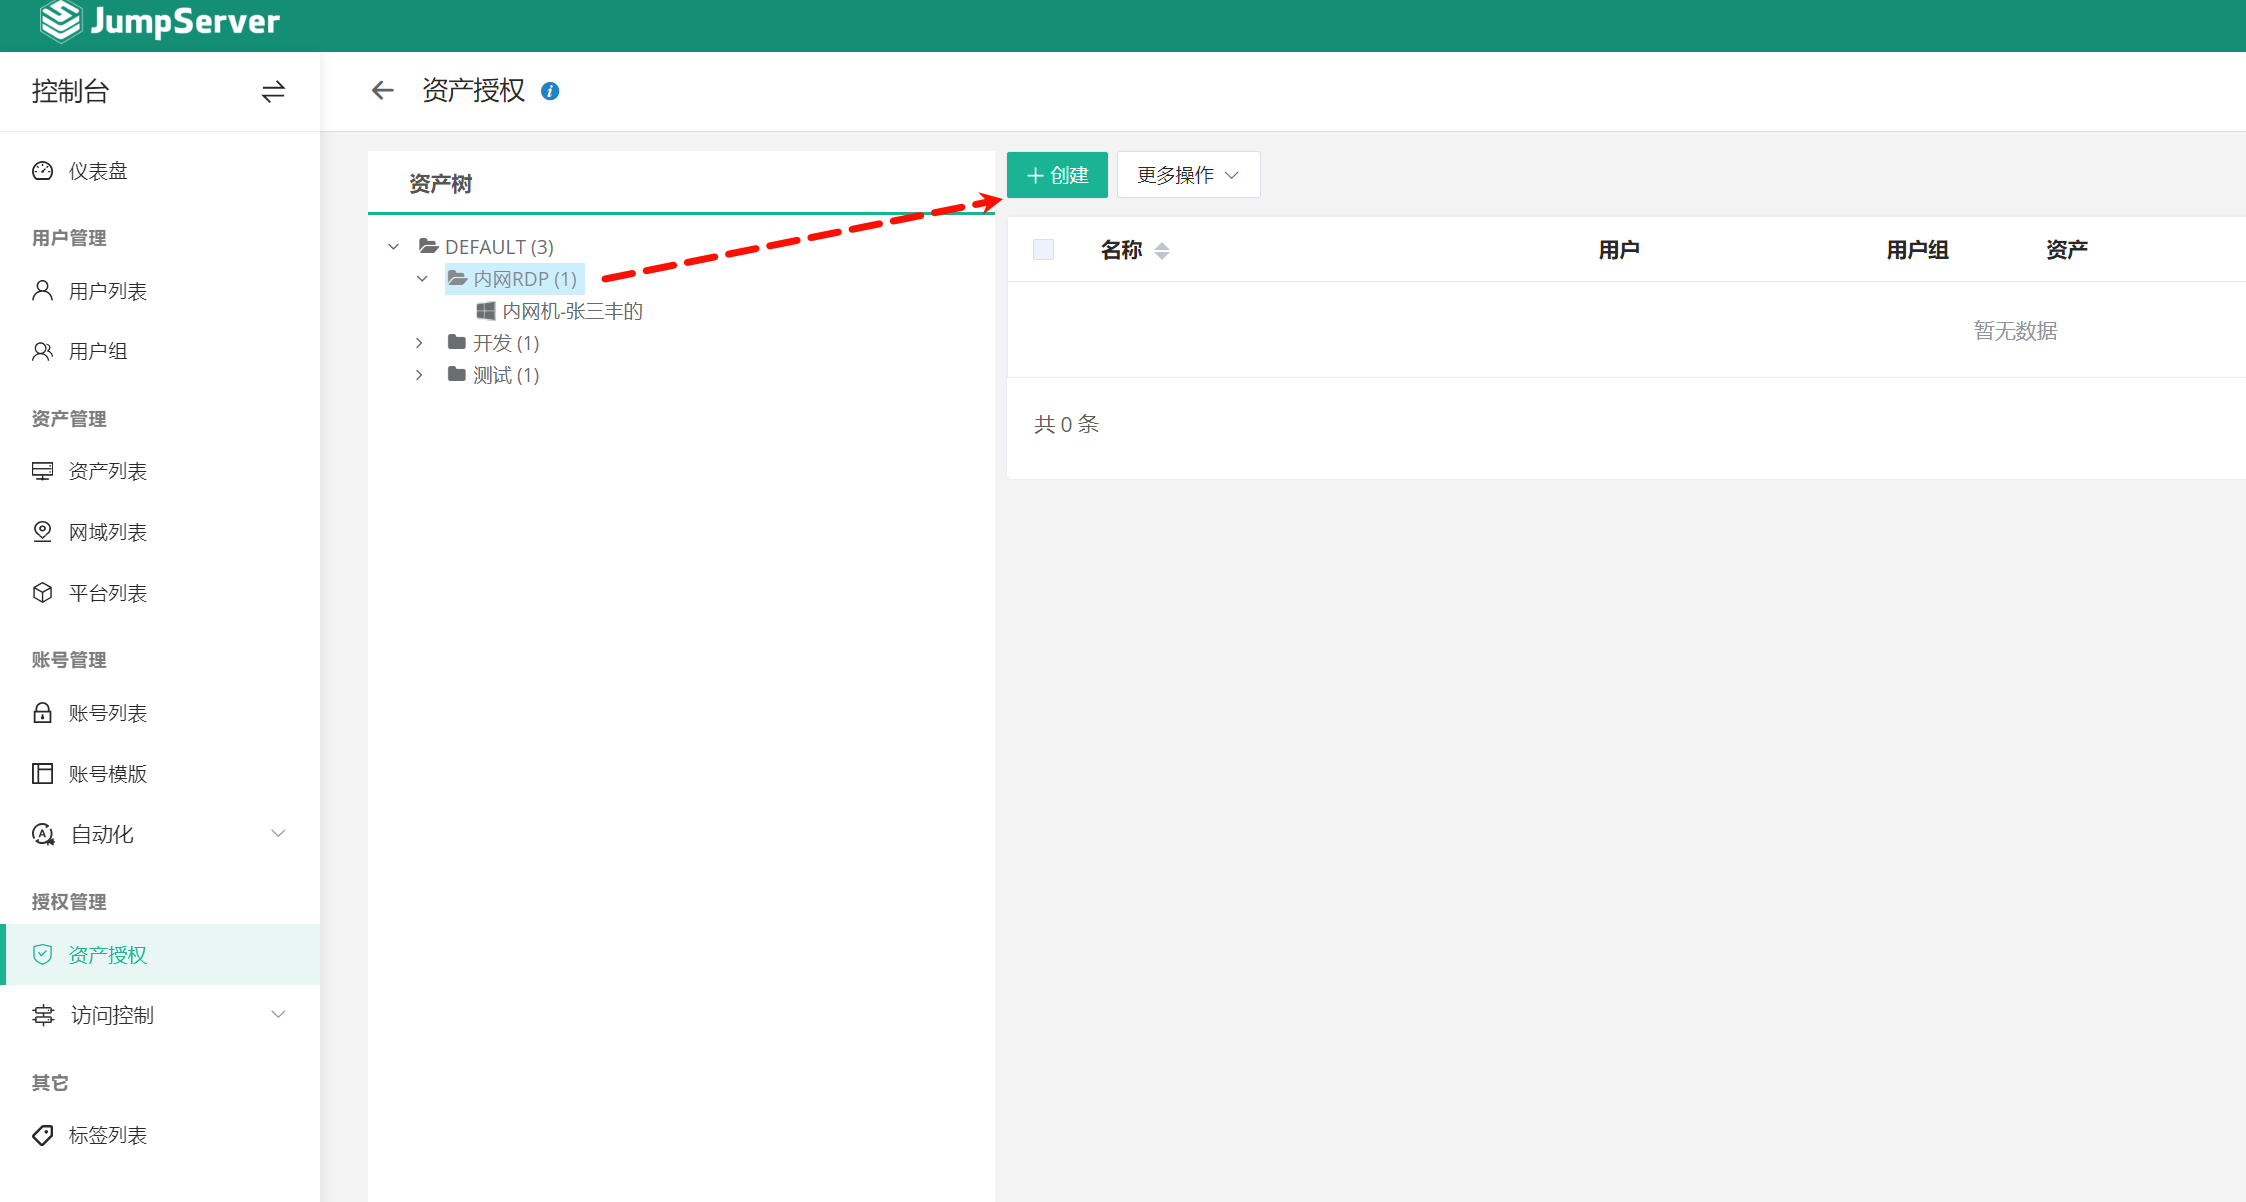The height and width of the screenshot is (1202, 2246).
Task: Expand the 开发 tree node
Action: tap(419, 343)
